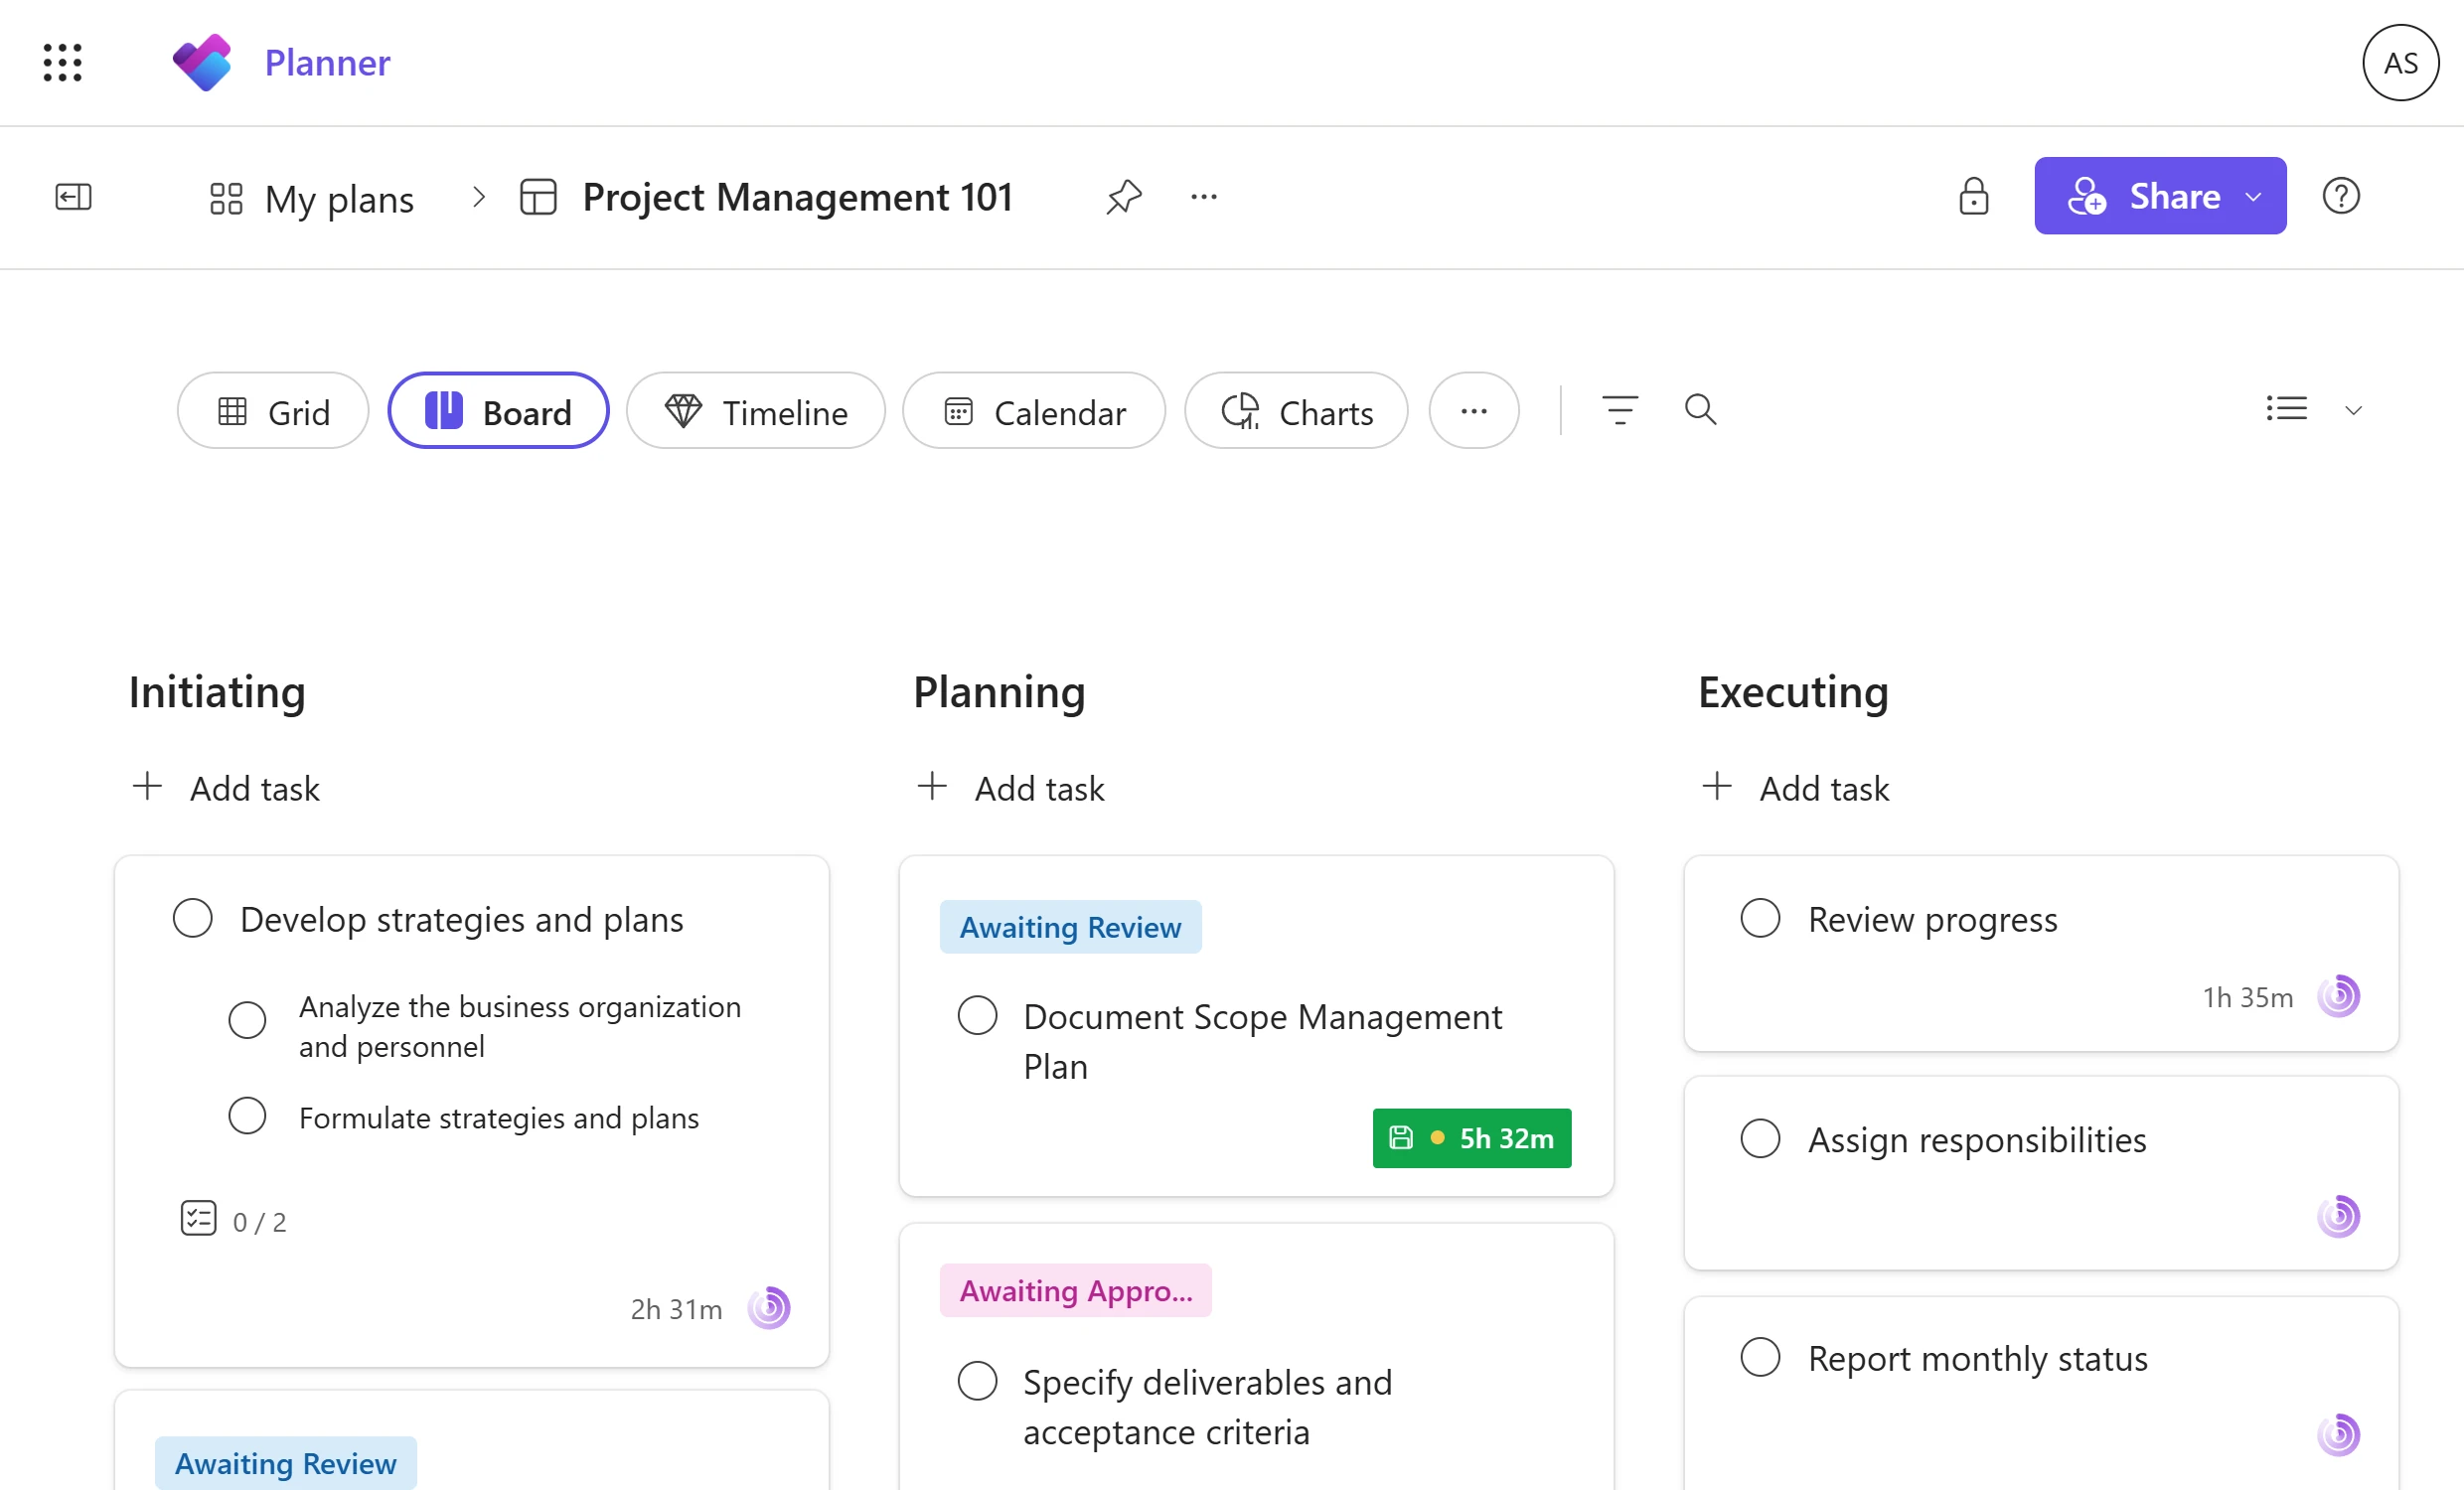Open plan options ellipsis next to pin
This screenshot has width=2464, height=1490.
(x=1204, y=197)
